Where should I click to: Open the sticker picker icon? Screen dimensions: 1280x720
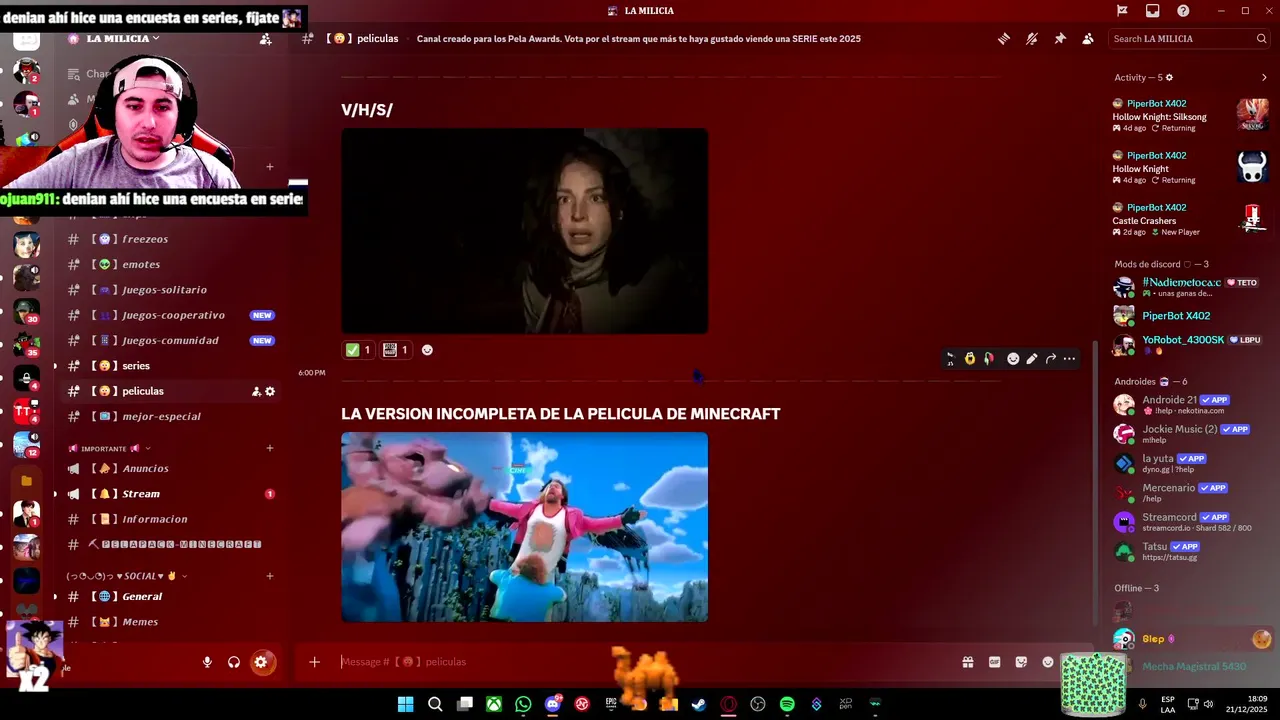tap(1021, 662)
